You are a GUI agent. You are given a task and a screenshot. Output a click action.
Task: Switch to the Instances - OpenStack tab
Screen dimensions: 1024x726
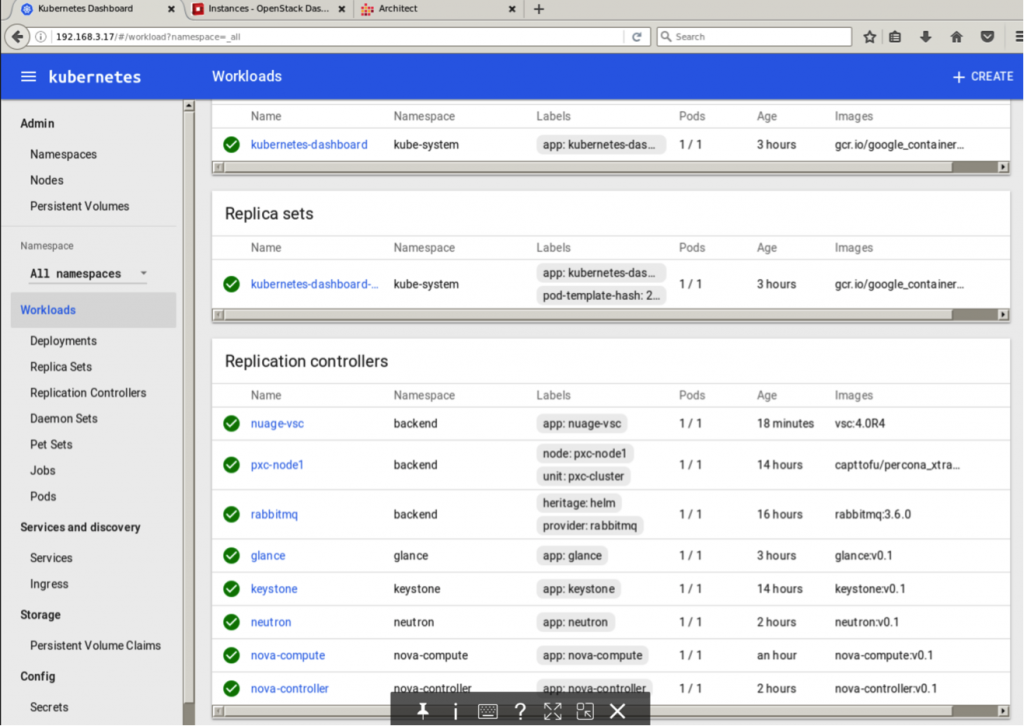(x=268, y=9)
